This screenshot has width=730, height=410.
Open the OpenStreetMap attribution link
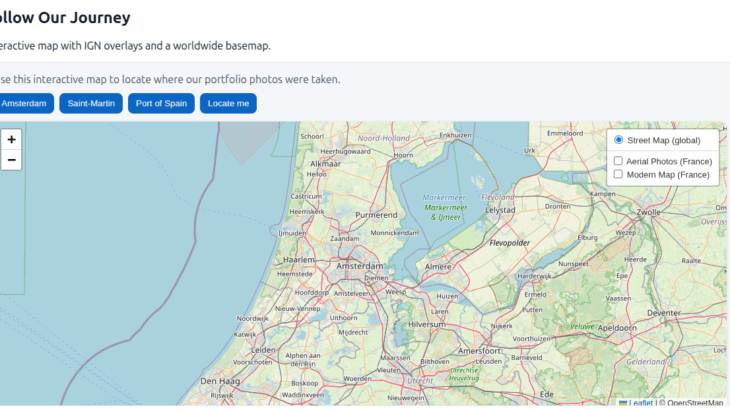point(694,403)
